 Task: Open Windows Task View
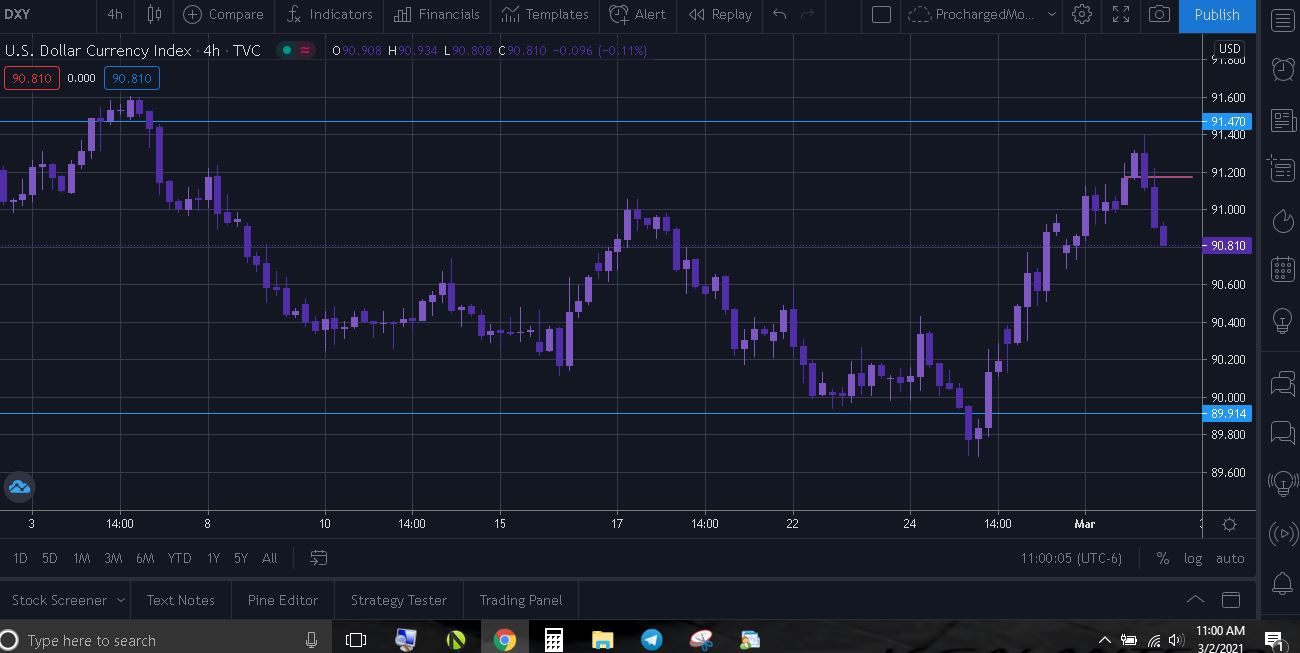point(356,640)
